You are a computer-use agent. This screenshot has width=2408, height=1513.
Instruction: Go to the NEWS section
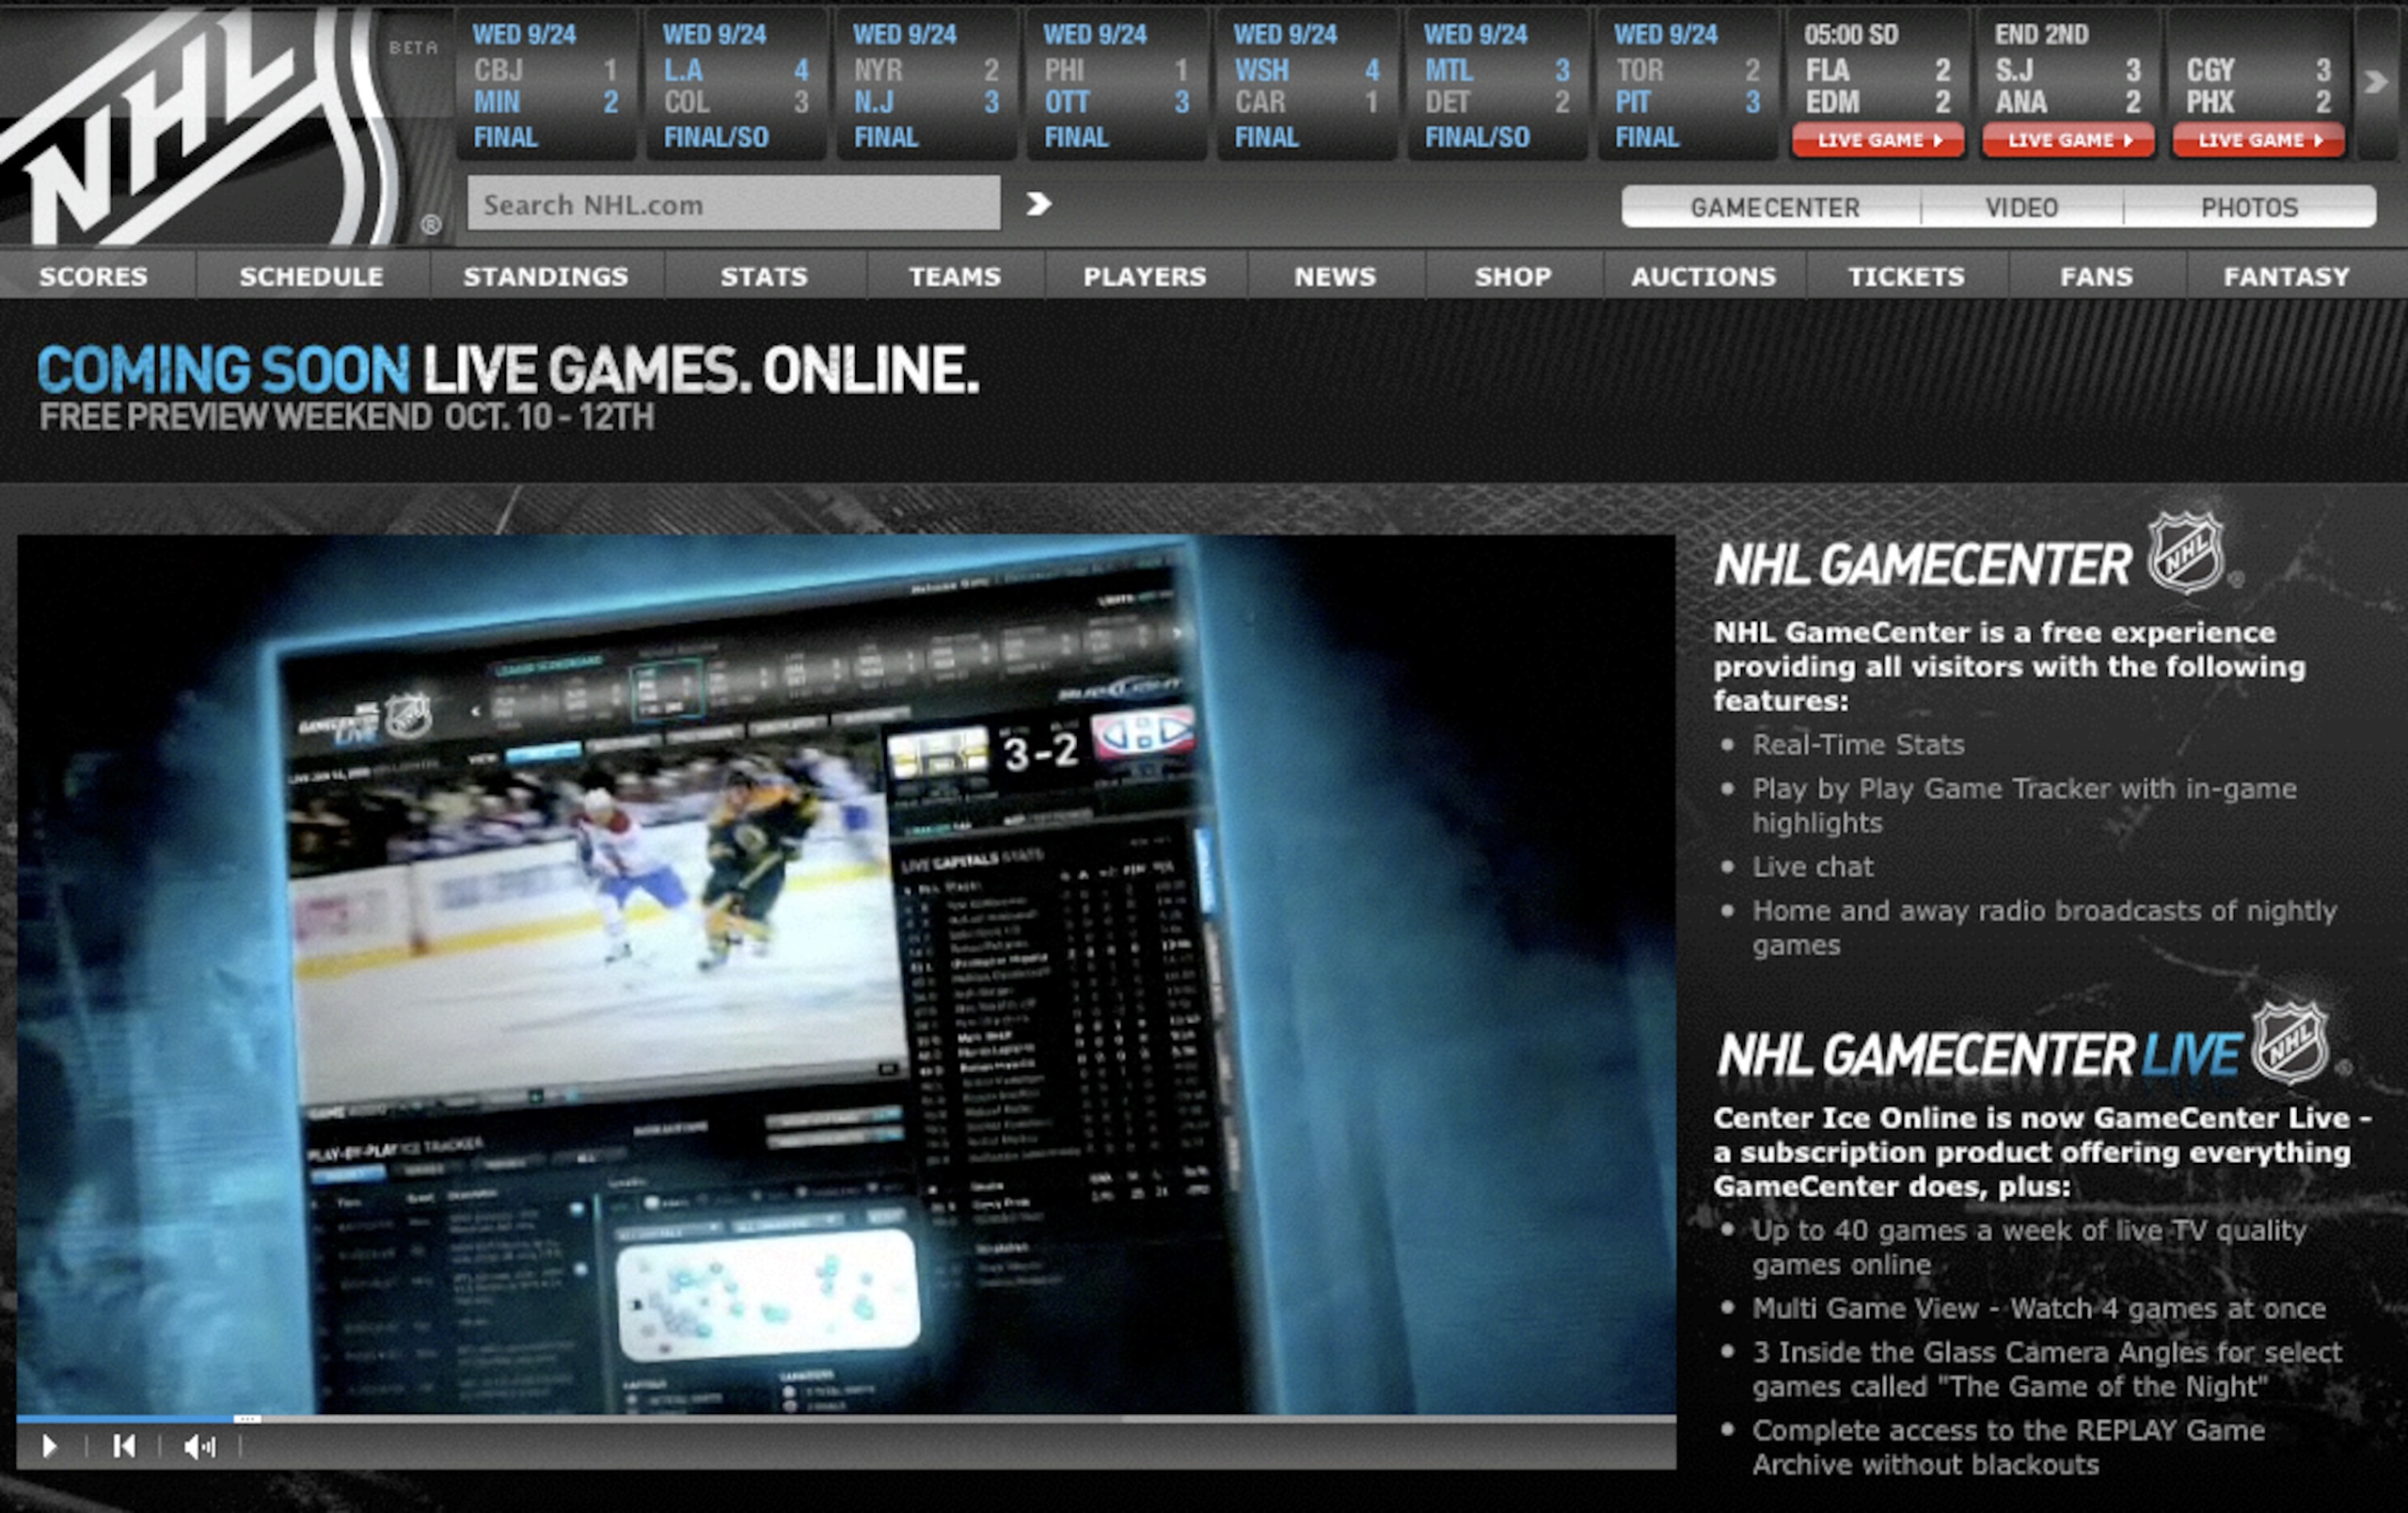click(1335, 276)
